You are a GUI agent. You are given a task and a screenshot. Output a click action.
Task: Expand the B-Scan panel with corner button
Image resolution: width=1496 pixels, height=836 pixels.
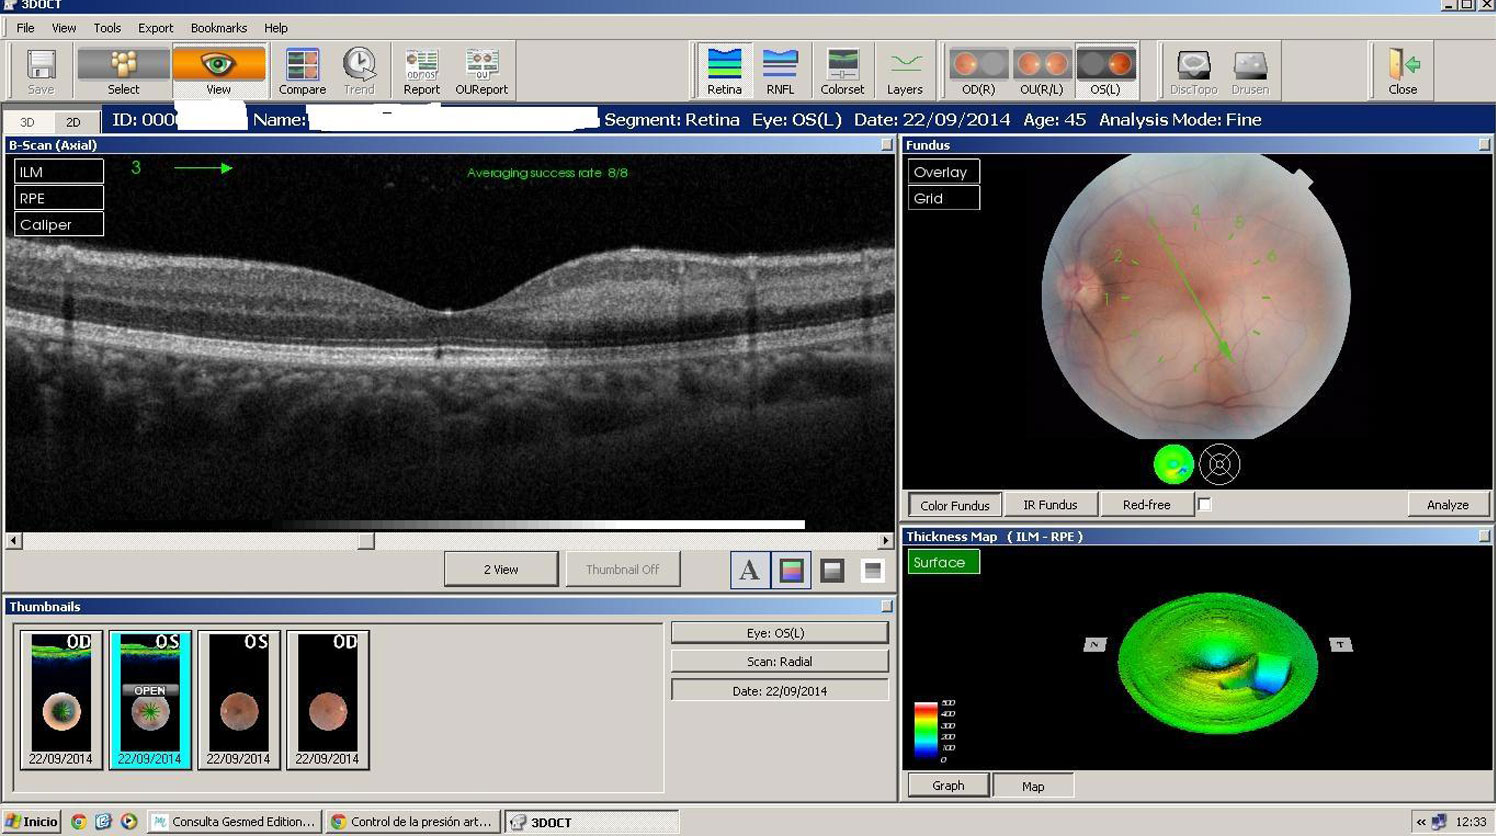[x=886, y=145]
